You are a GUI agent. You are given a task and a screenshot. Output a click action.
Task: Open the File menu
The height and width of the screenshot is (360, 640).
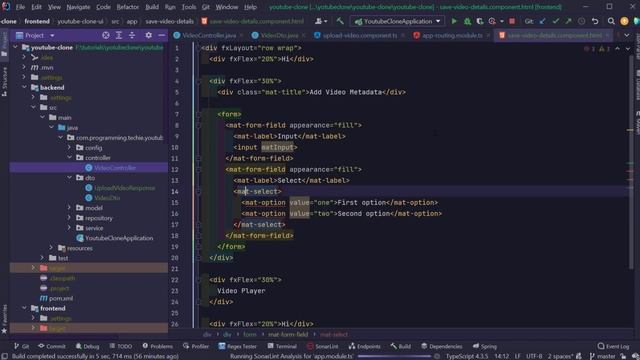(x=20, y=7)
